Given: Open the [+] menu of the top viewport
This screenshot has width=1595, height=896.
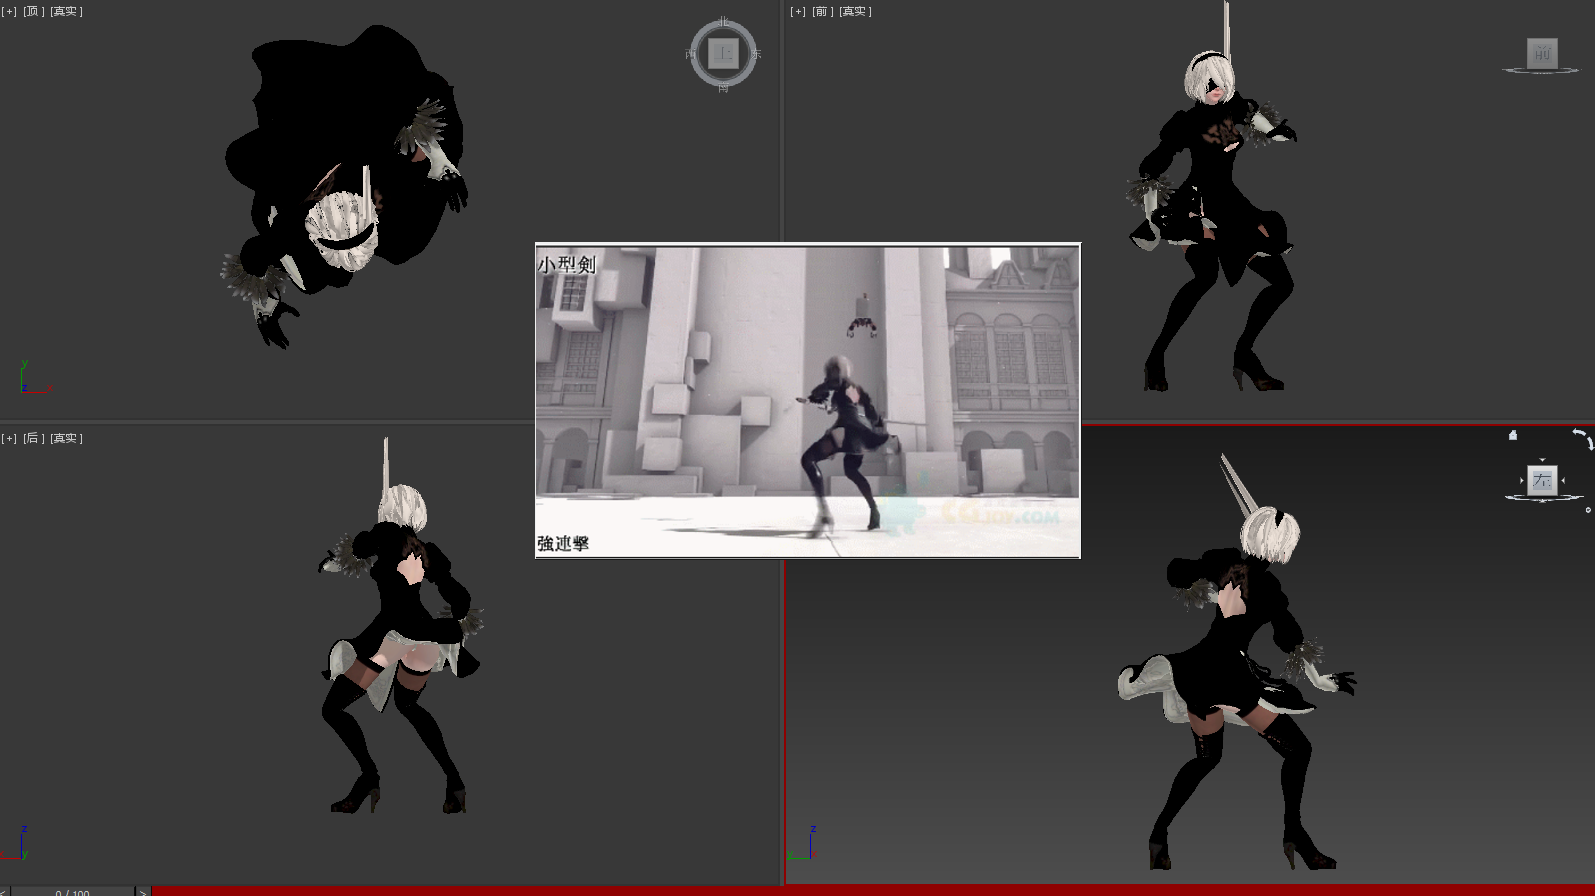Looking at the screenshot, I should coord(9,11).
